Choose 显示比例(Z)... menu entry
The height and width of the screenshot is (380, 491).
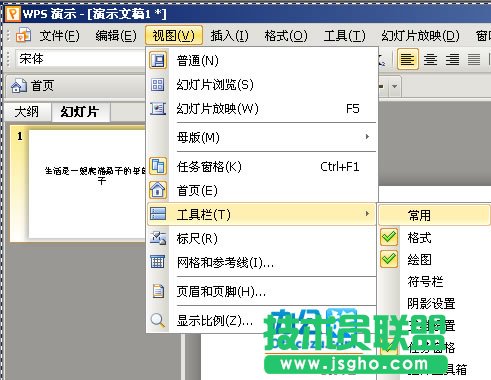[262, 321]
